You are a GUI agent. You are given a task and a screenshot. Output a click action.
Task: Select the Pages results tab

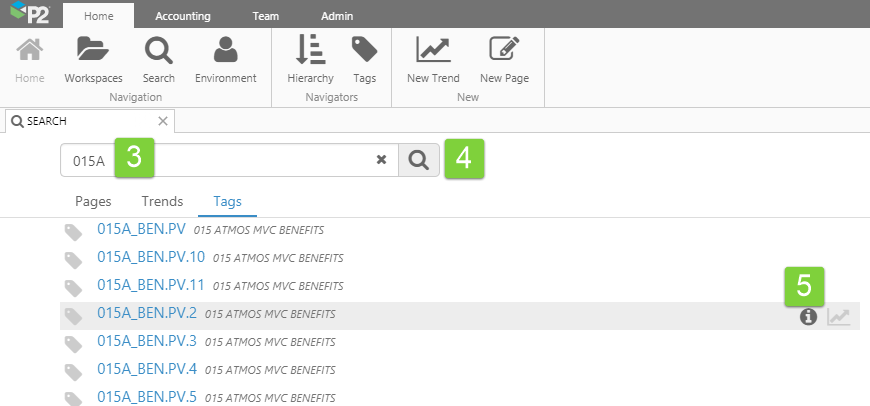tap(93, 201)
